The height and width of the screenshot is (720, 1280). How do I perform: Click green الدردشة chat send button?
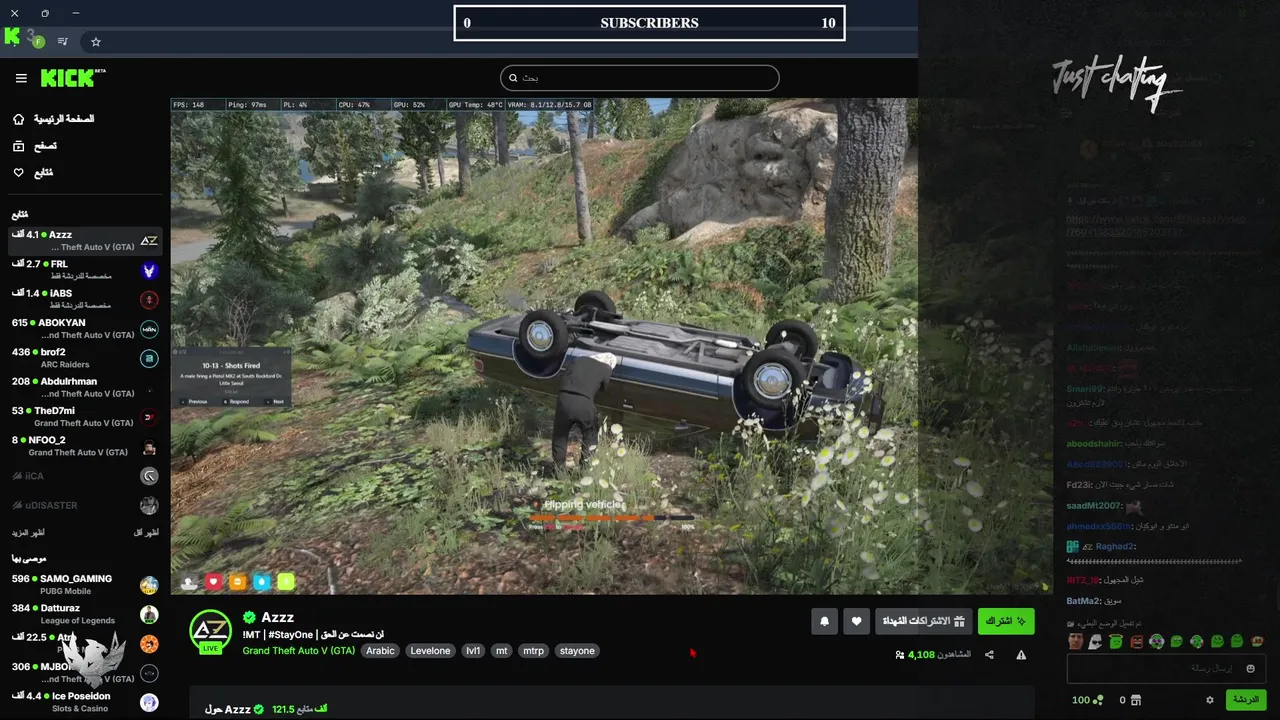pos(1246,700)
